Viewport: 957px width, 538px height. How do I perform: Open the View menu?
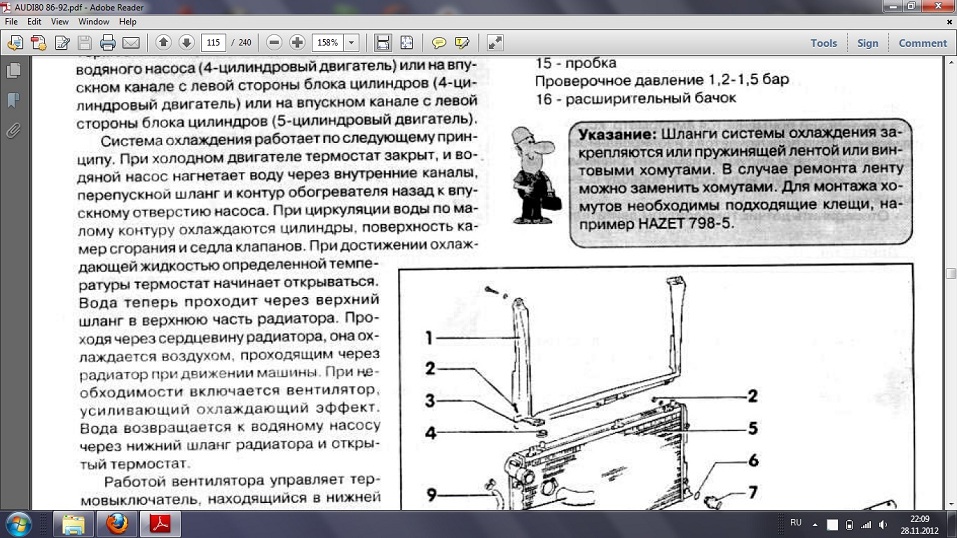click(x=60, y=21)
